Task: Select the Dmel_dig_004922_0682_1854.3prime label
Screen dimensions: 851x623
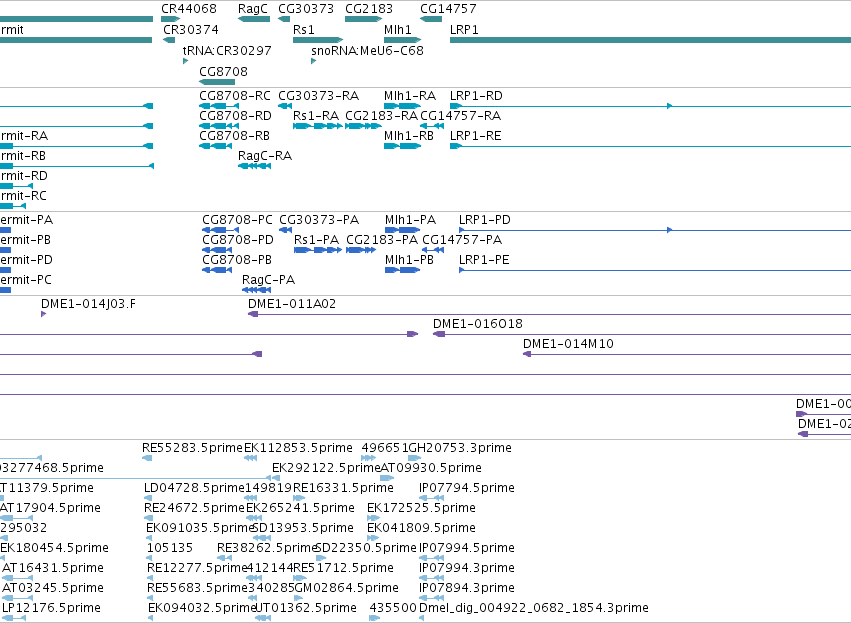Action: click(x=534, y=609)
